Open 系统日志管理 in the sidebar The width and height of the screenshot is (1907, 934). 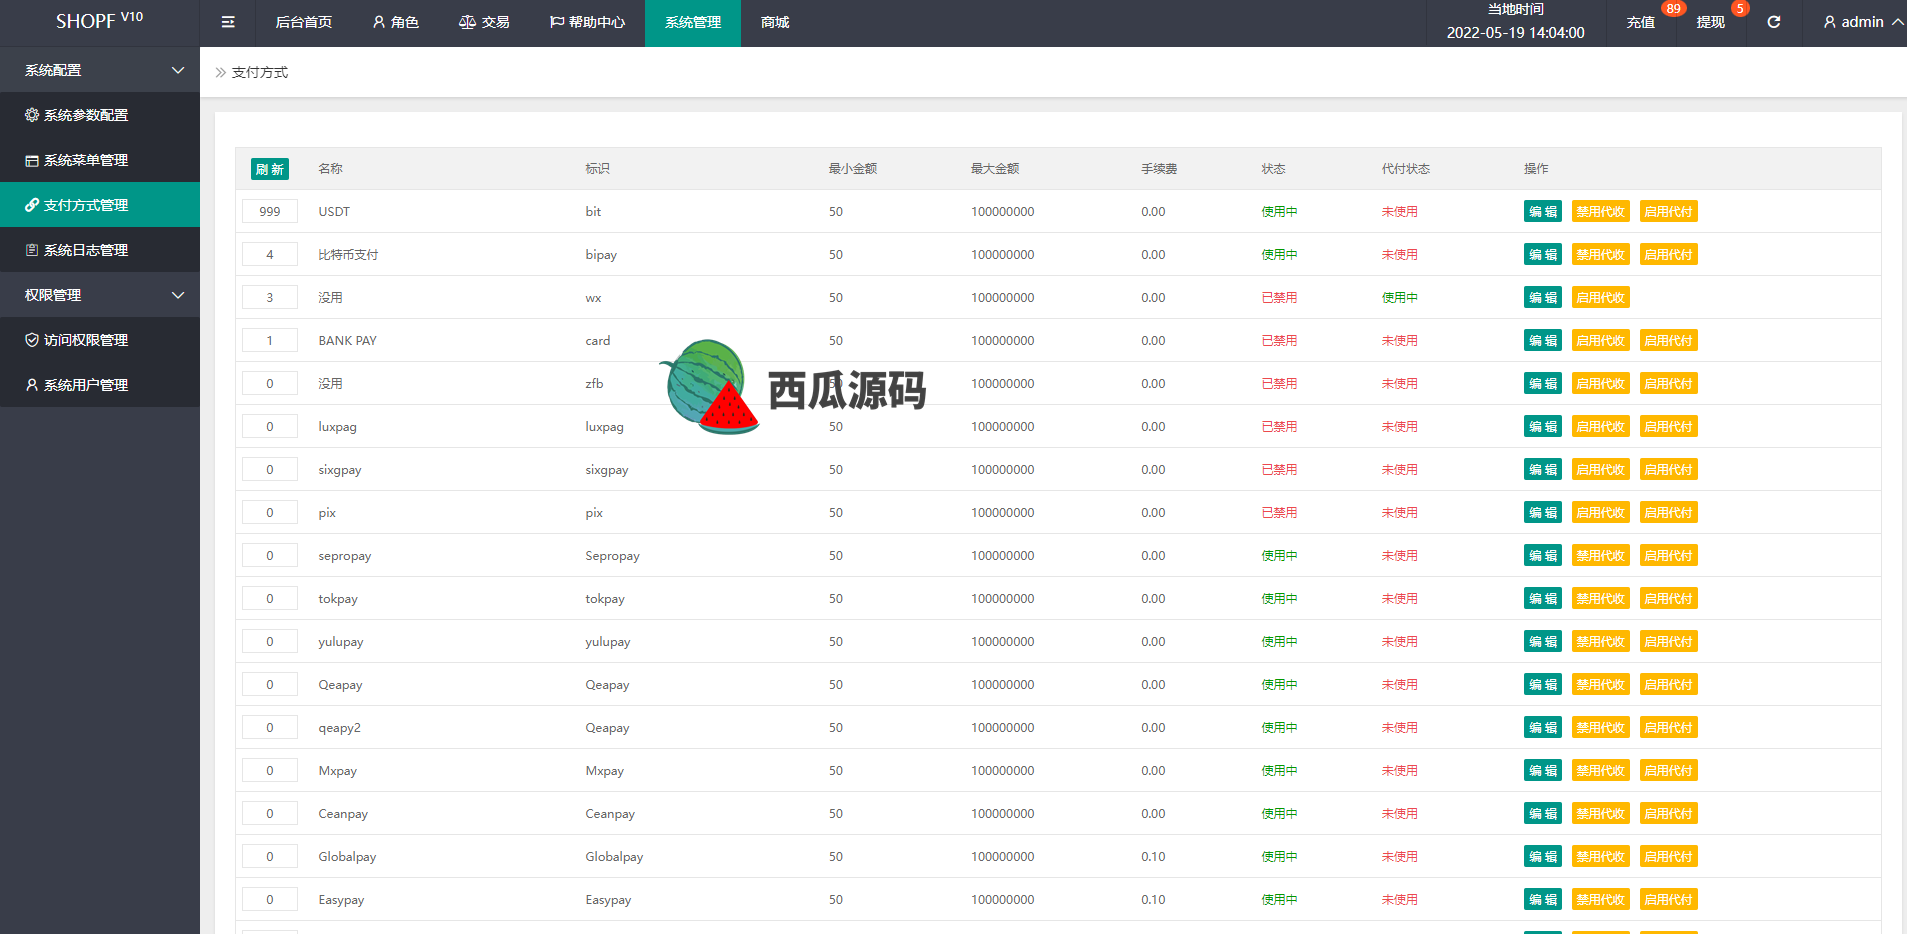point(100,250)
